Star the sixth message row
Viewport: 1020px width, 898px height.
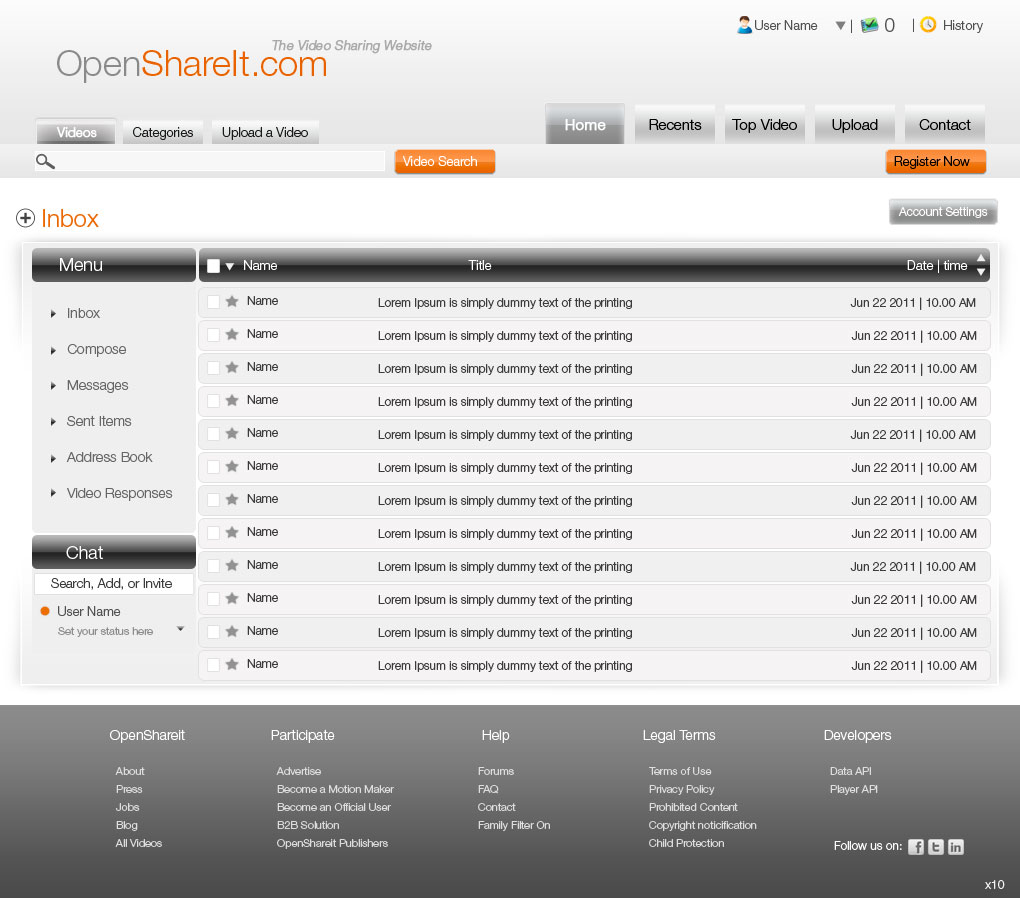click(x=232, y=467)
